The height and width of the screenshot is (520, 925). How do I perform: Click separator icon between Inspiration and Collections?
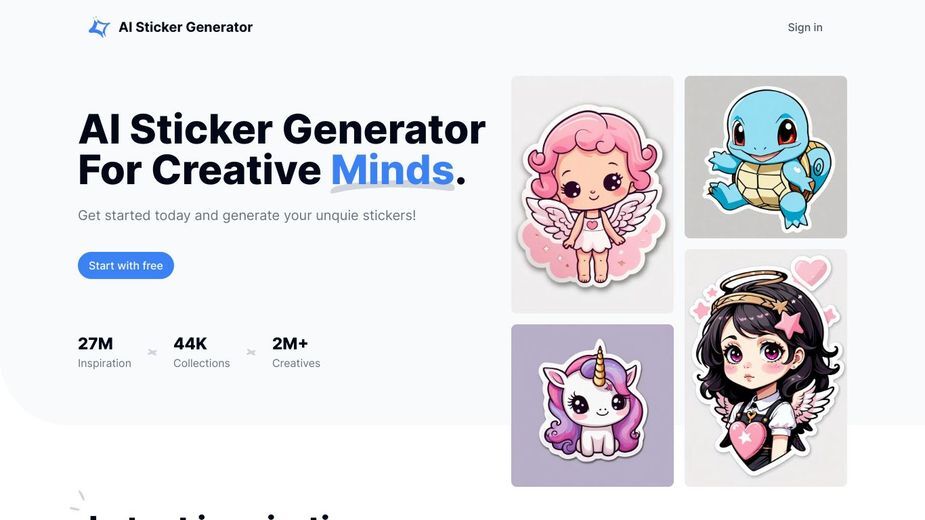tap(152, 352)
